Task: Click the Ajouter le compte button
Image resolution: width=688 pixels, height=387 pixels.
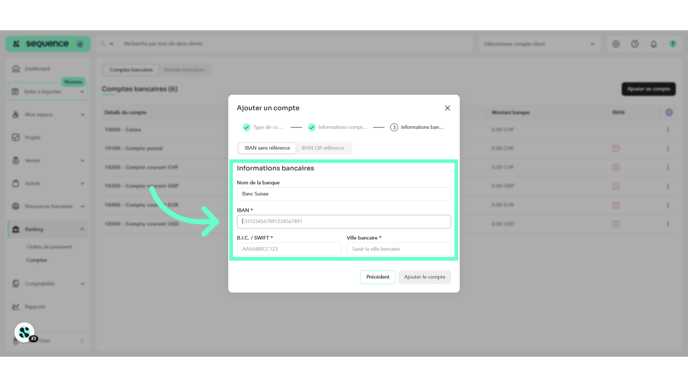Action: click(424, 277)
